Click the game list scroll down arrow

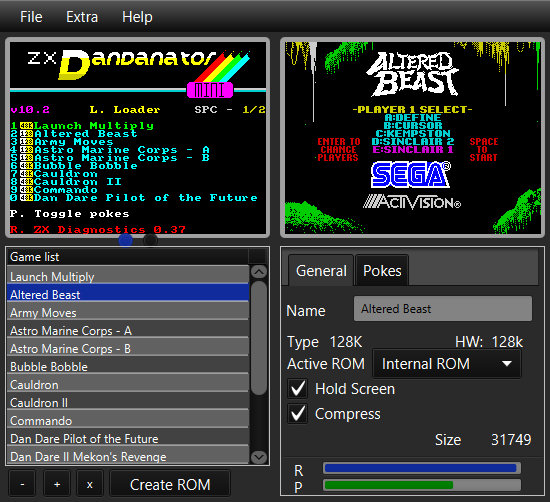tap(259, 457)
